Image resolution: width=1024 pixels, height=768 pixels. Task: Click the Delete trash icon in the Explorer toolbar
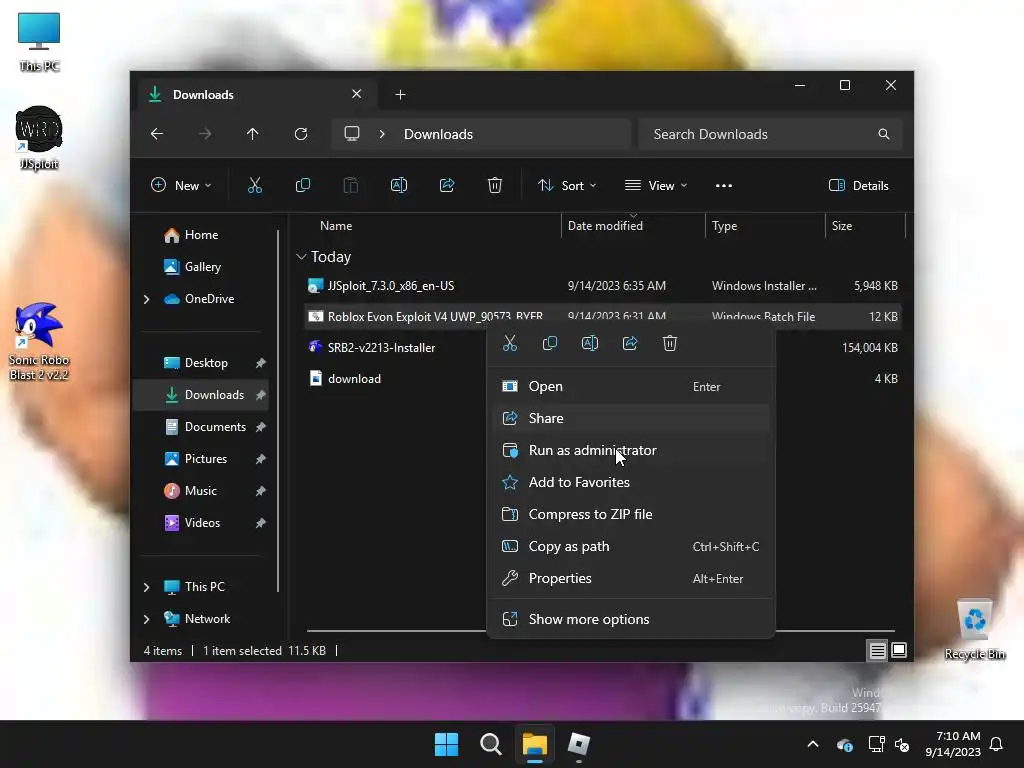coord(494,185)
